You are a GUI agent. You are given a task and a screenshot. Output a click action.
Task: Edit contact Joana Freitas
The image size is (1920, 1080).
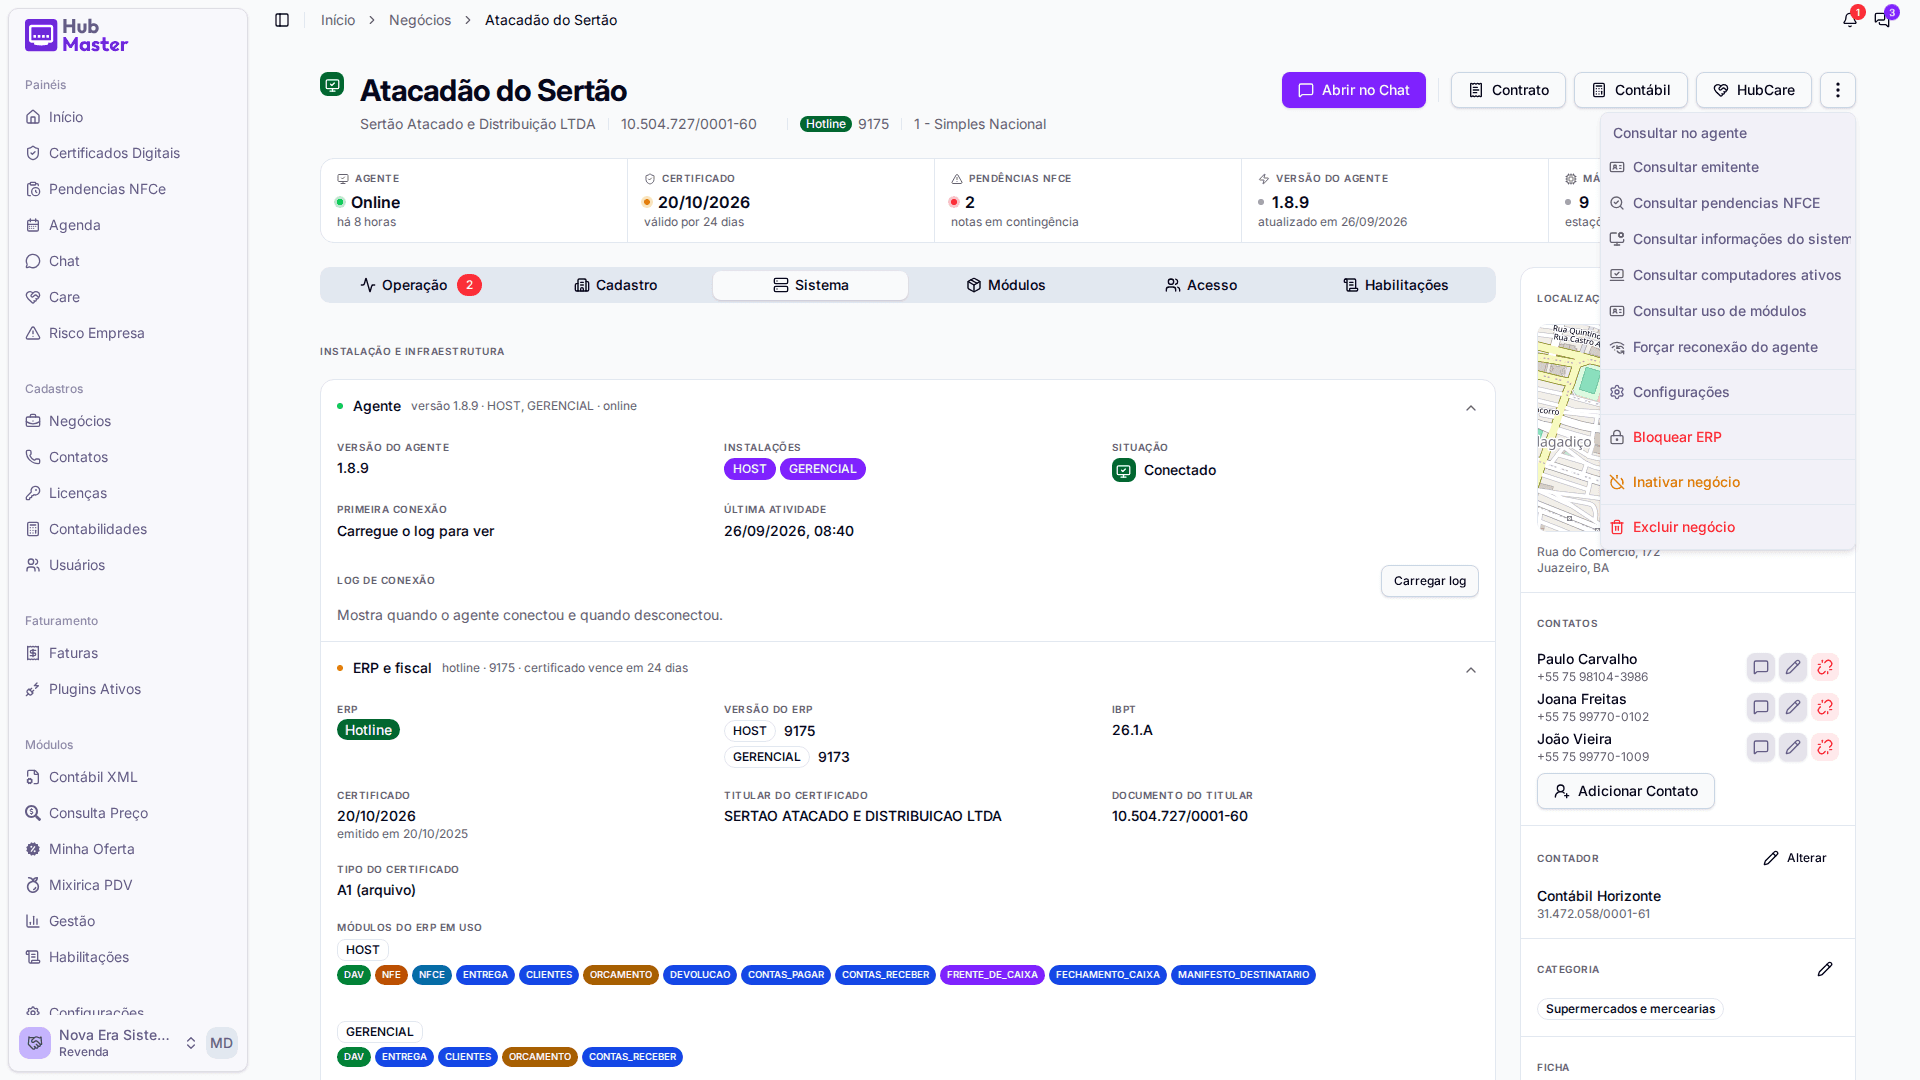pos(1793,707)
